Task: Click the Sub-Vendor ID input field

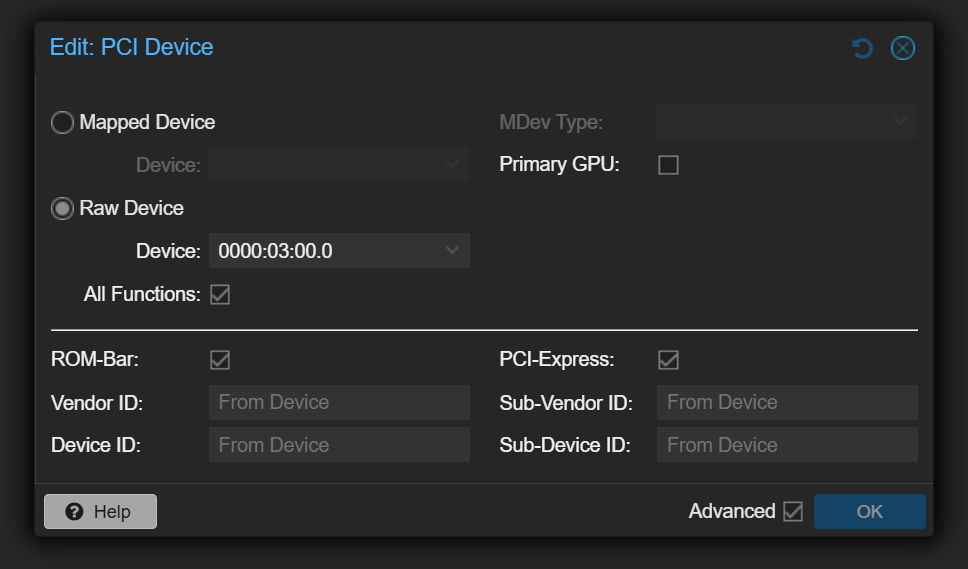Action: click(x=786, y=403)
